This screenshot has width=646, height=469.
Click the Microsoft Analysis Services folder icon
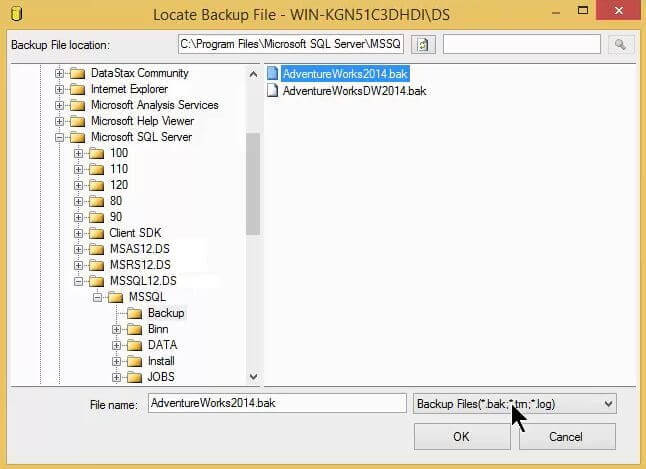[77, 106]
